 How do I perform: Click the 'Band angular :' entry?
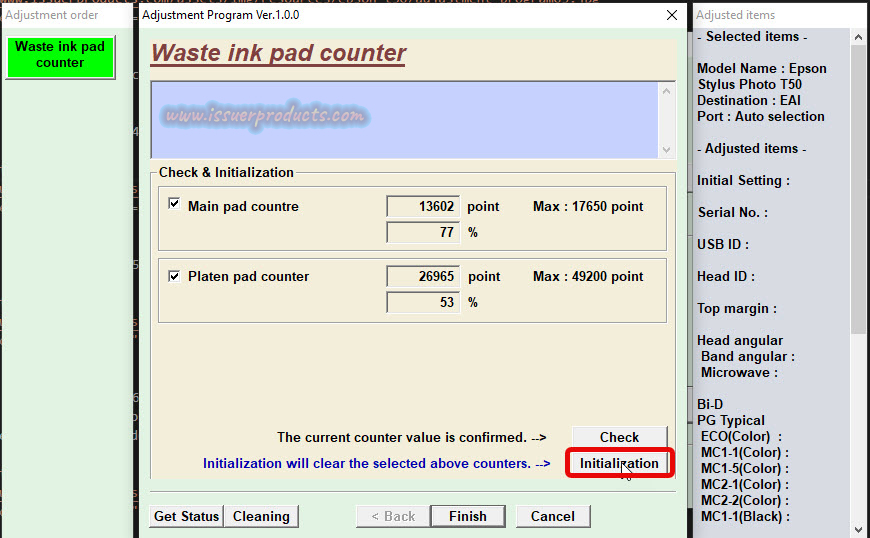pos(748,357)
